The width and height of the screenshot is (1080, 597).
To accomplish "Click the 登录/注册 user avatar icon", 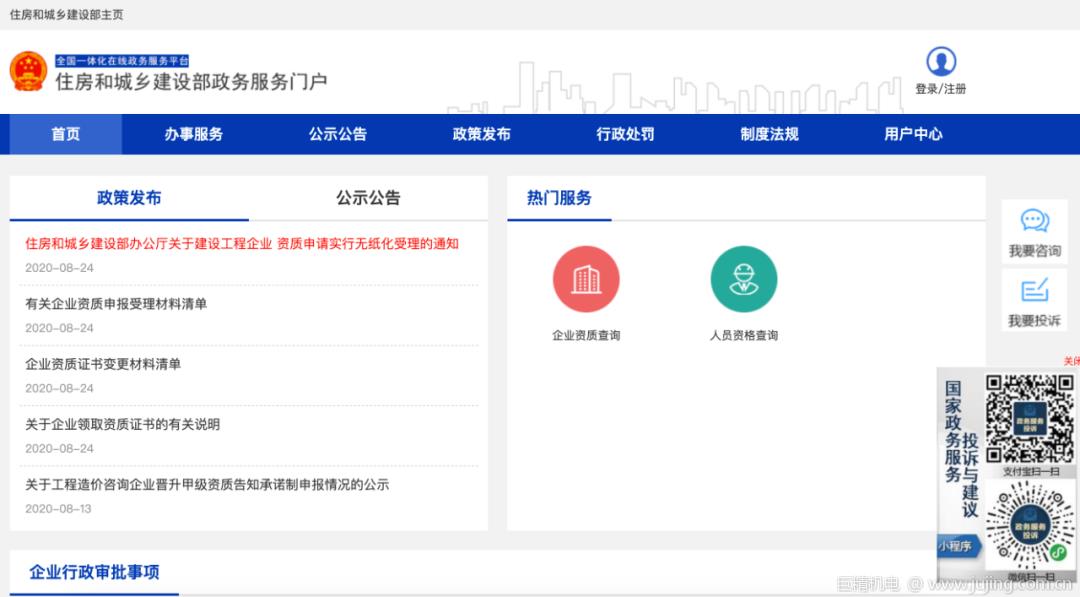I will (x=941, y=62).
